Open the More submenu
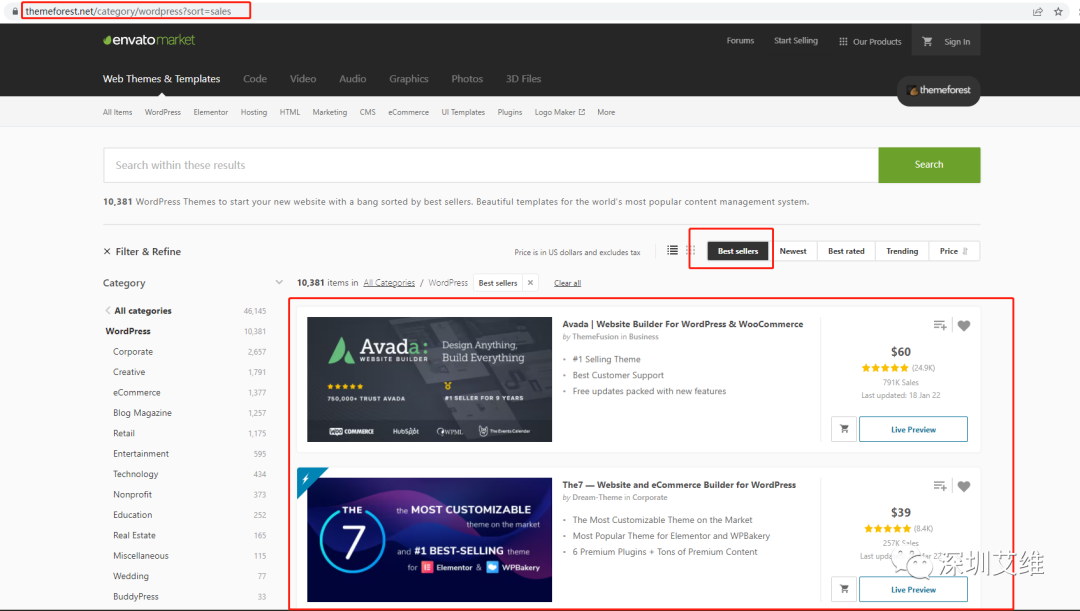The image size is (1080, 611). coord(606,112)
